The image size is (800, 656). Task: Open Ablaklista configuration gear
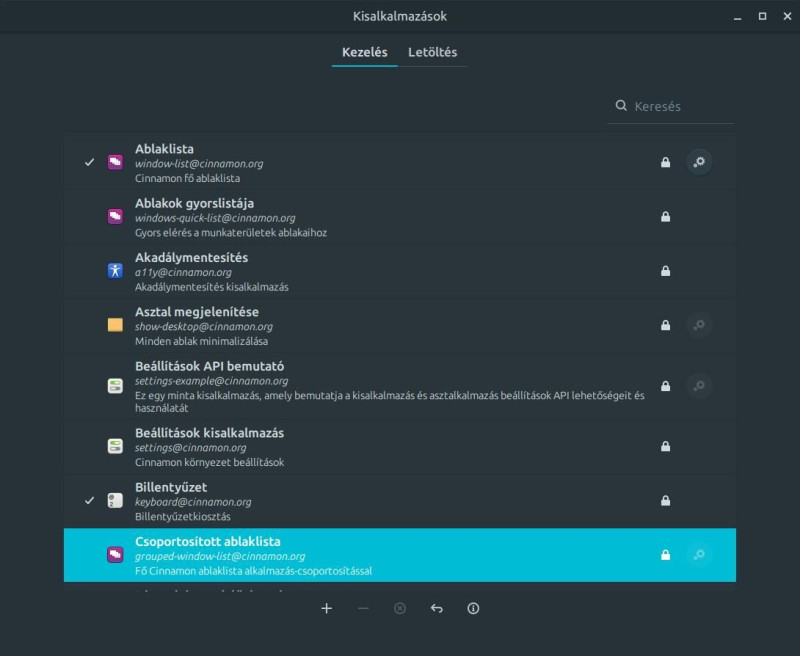point(698,162)
